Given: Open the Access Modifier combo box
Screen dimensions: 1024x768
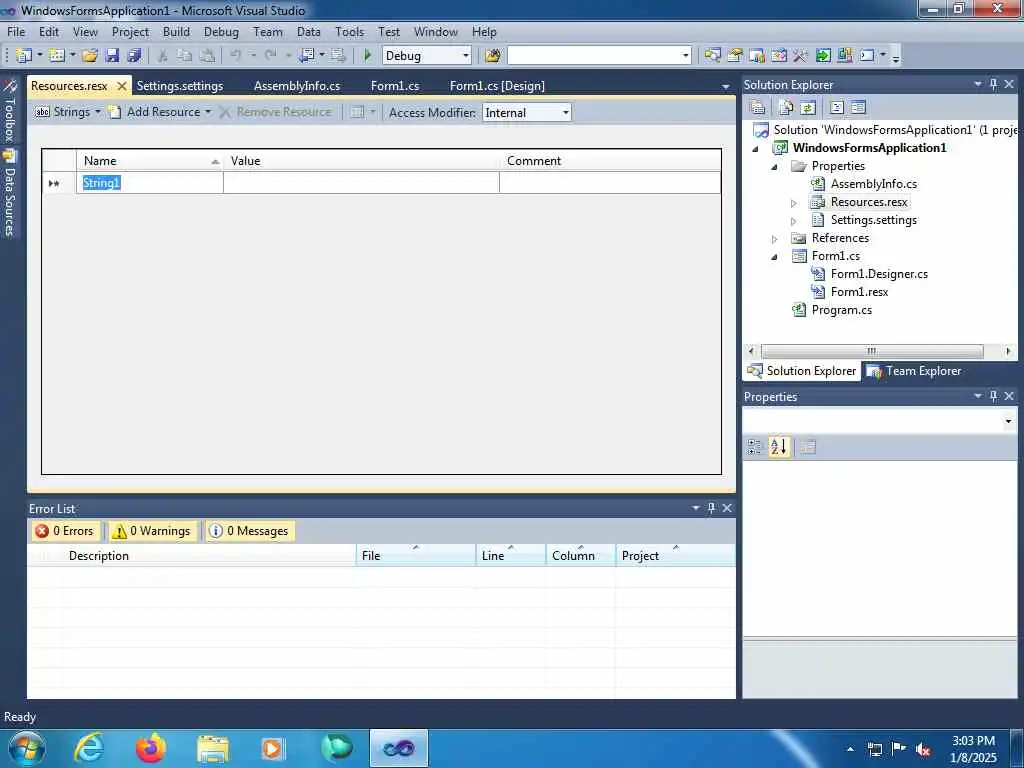Looking at the screenshot, I should pos(526,112).
